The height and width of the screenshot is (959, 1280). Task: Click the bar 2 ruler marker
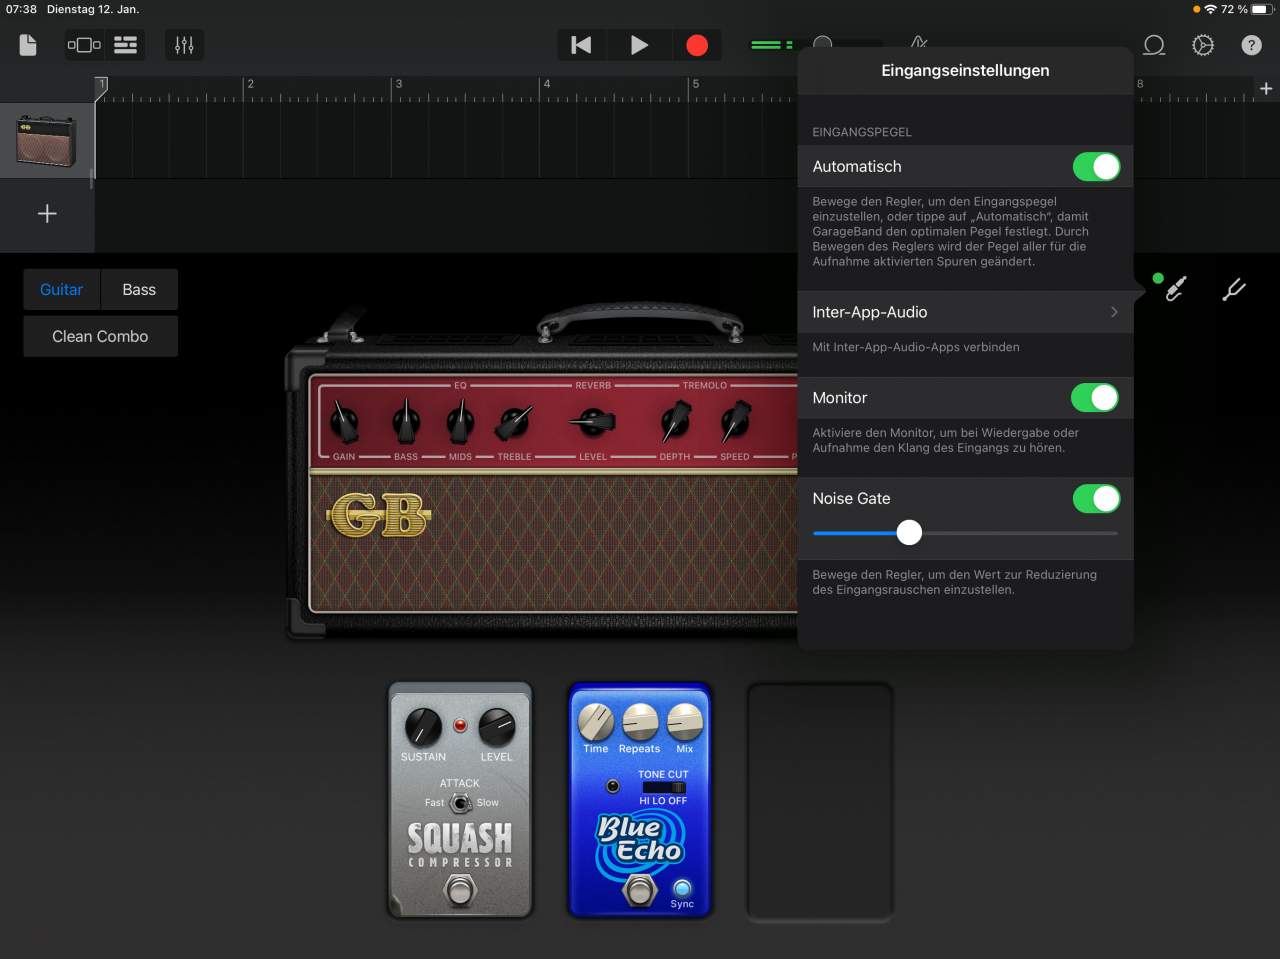(250, 84)
